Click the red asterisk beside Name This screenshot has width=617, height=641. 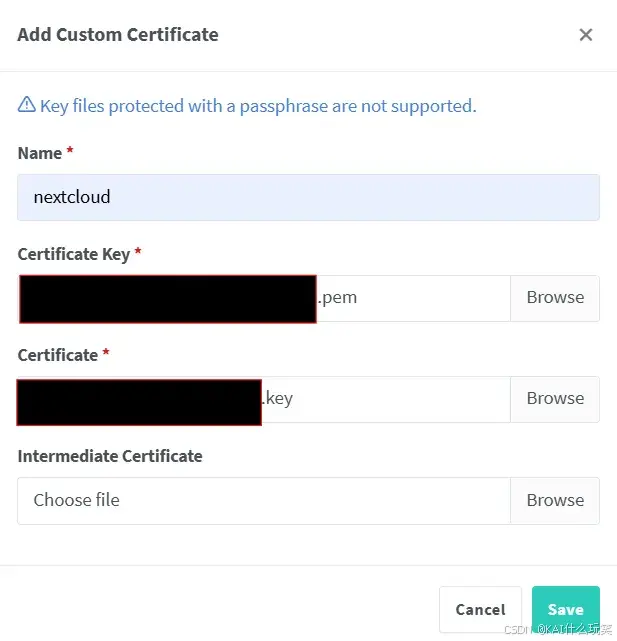click(x=70, y=150)
